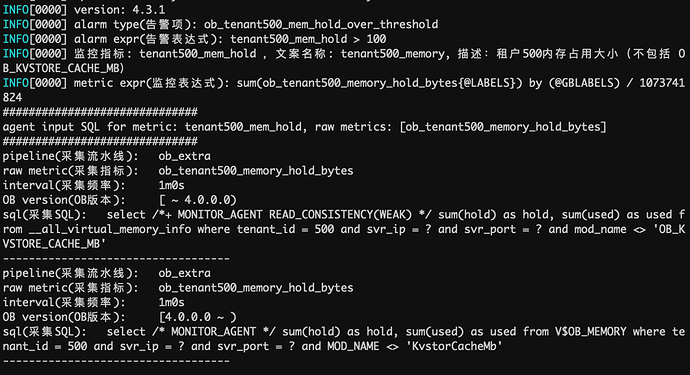Click the version 4.3.1 text
Viewport: 690px width, 375px height.
coord(119,10)
